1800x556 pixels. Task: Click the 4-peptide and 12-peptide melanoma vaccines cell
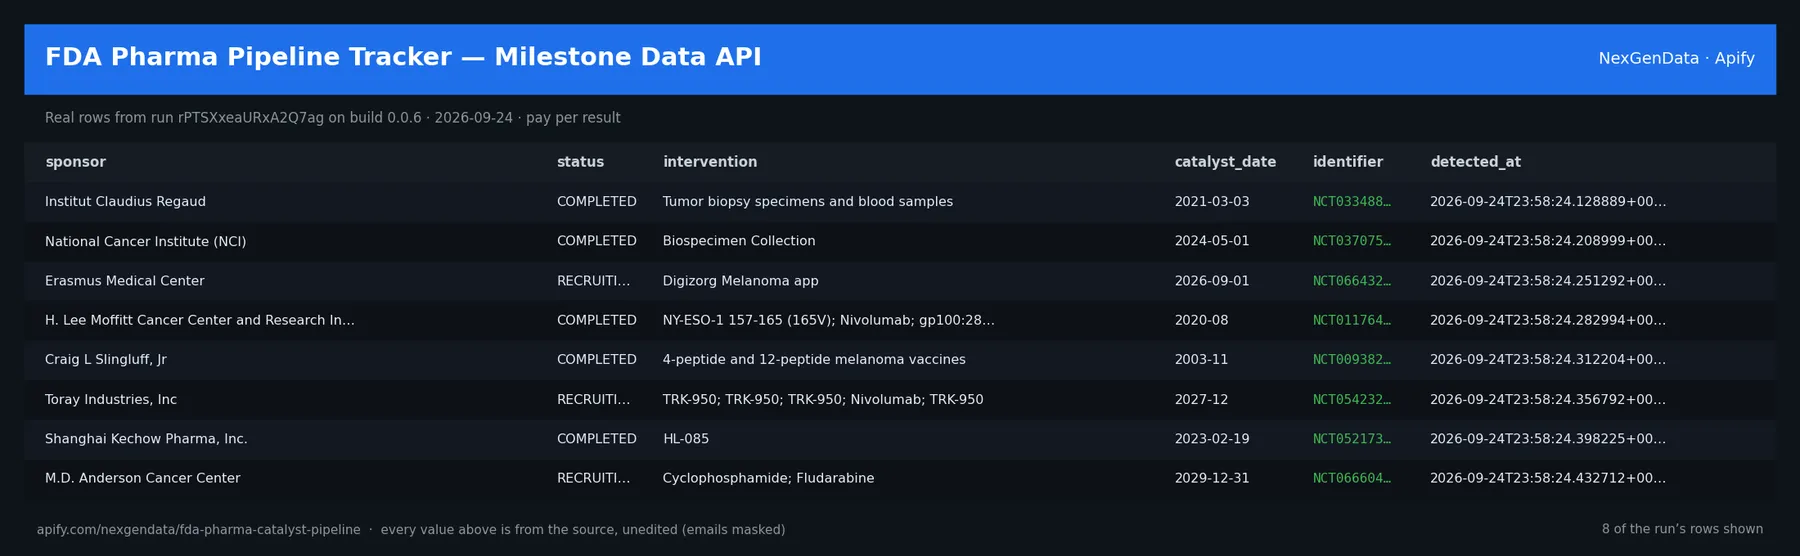[814, 360]
